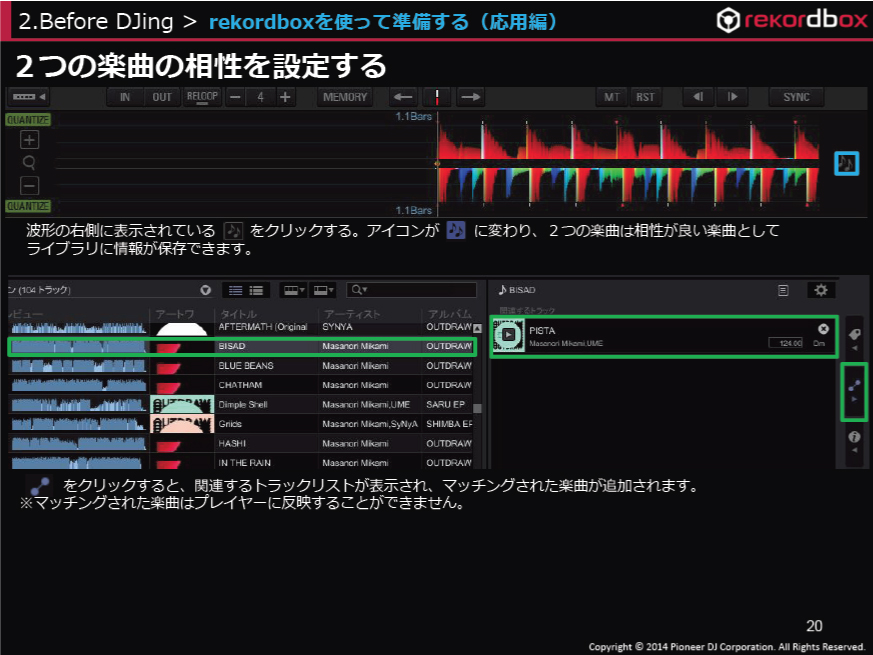This screenshot has height=655, width=873.
Task: Toggle upper QUANTIZE indicator
Action: tap(28, 120)
